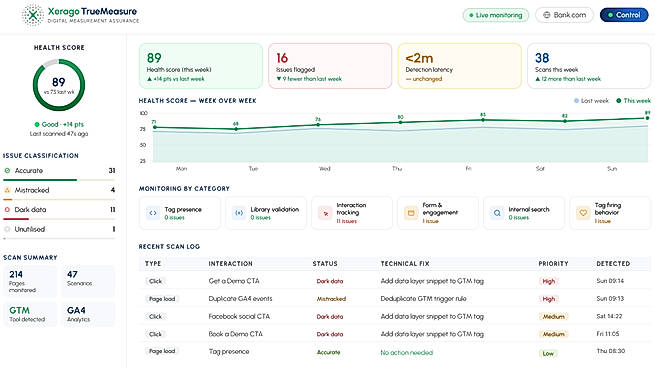This screenshot has width=655, height=368.
Task: Click the Mistracked status label
Action: [x=331, y=299]
